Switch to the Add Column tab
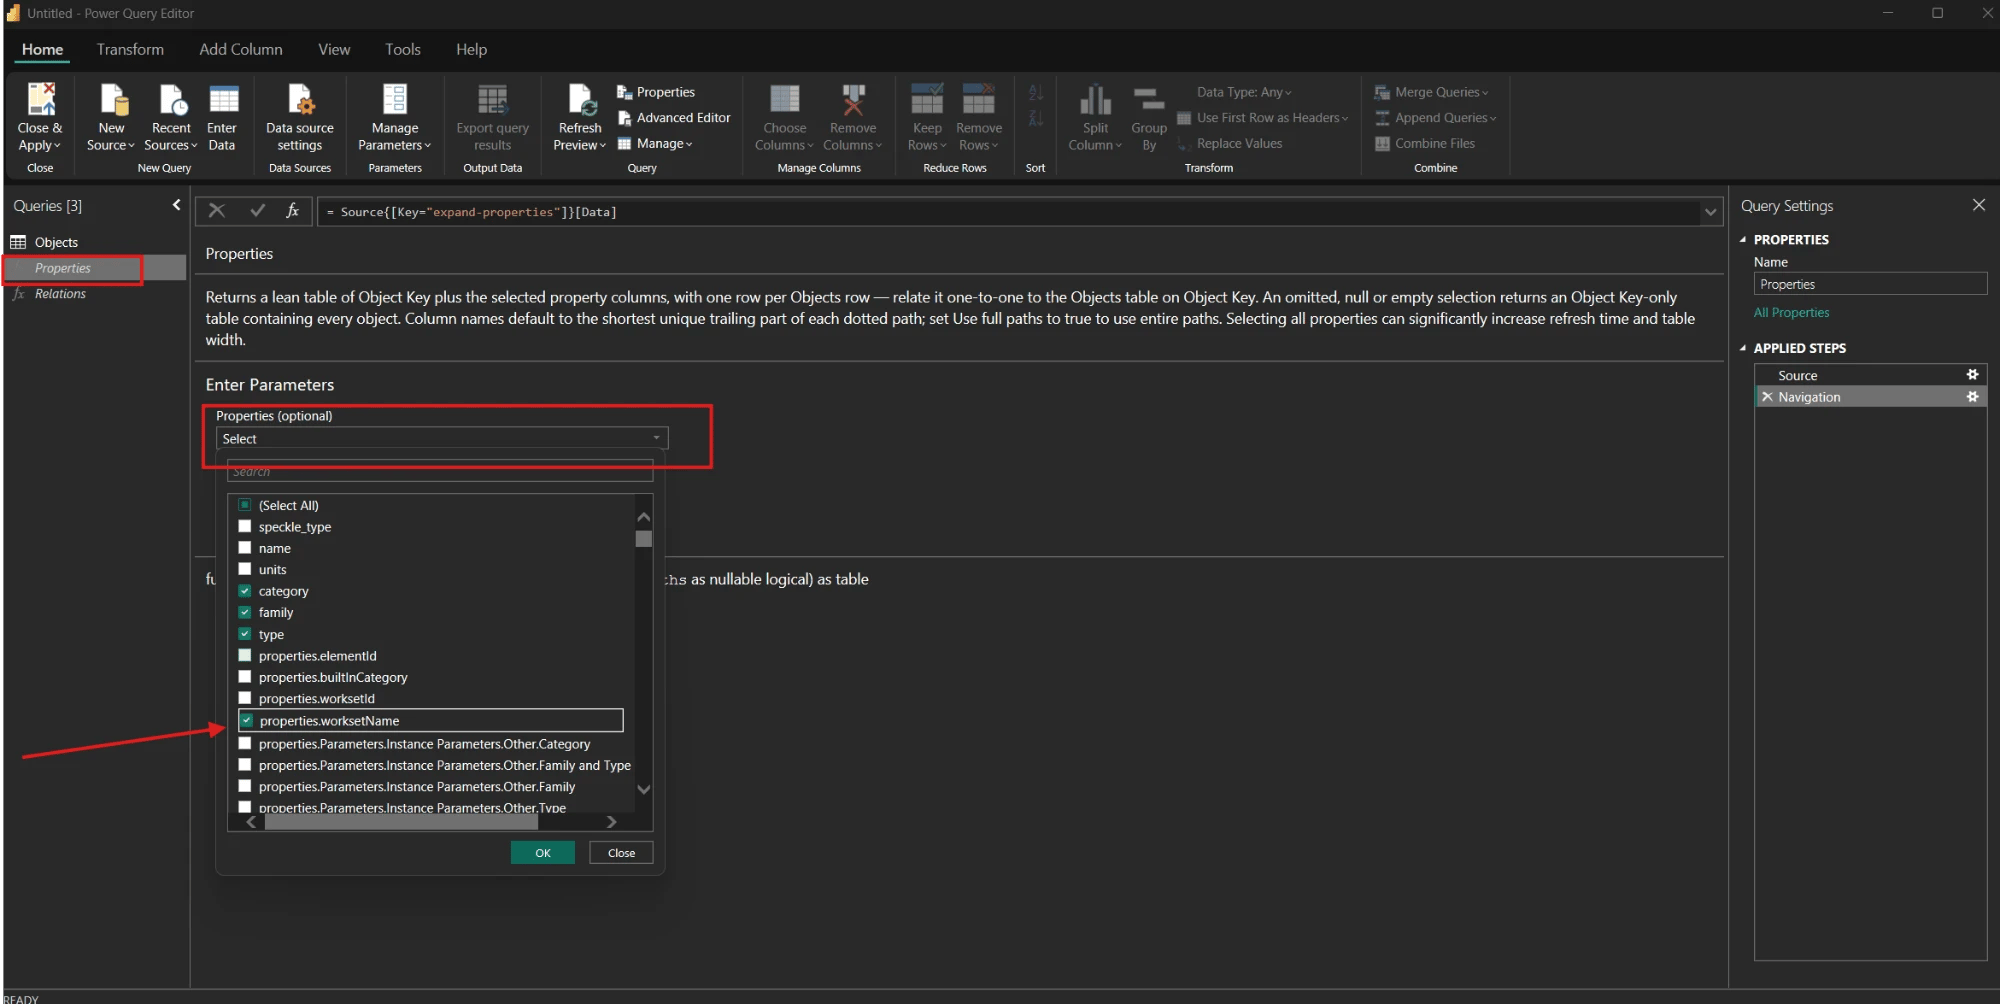This screenshot has width=2000, height=1004. point(241,49)
